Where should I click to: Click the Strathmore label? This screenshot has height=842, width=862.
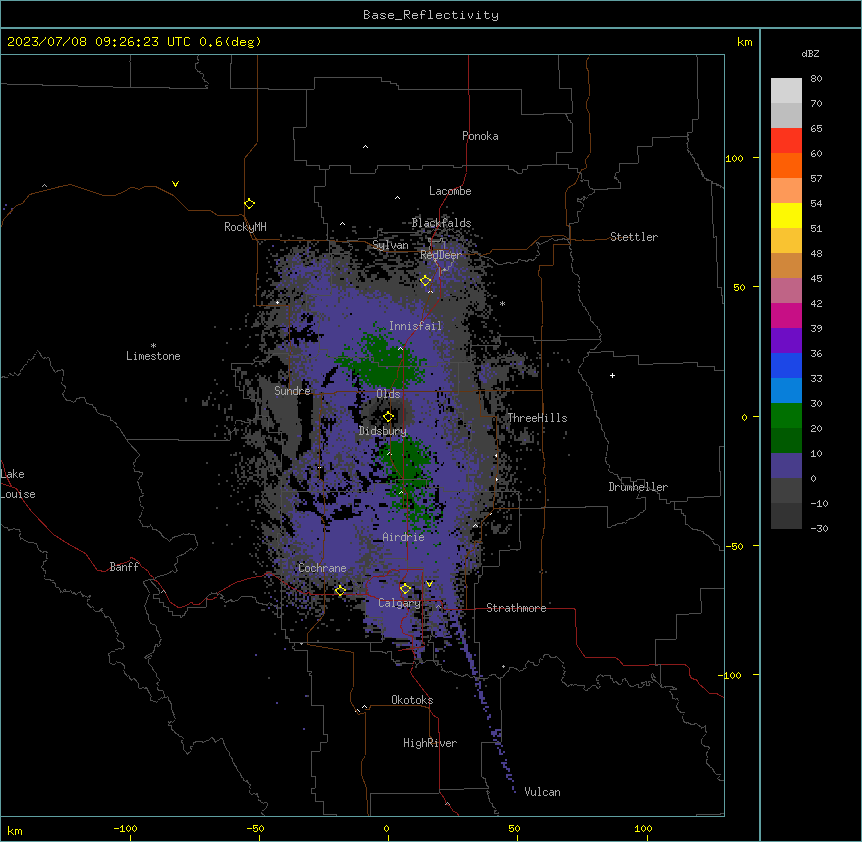(x=516, y=608)
